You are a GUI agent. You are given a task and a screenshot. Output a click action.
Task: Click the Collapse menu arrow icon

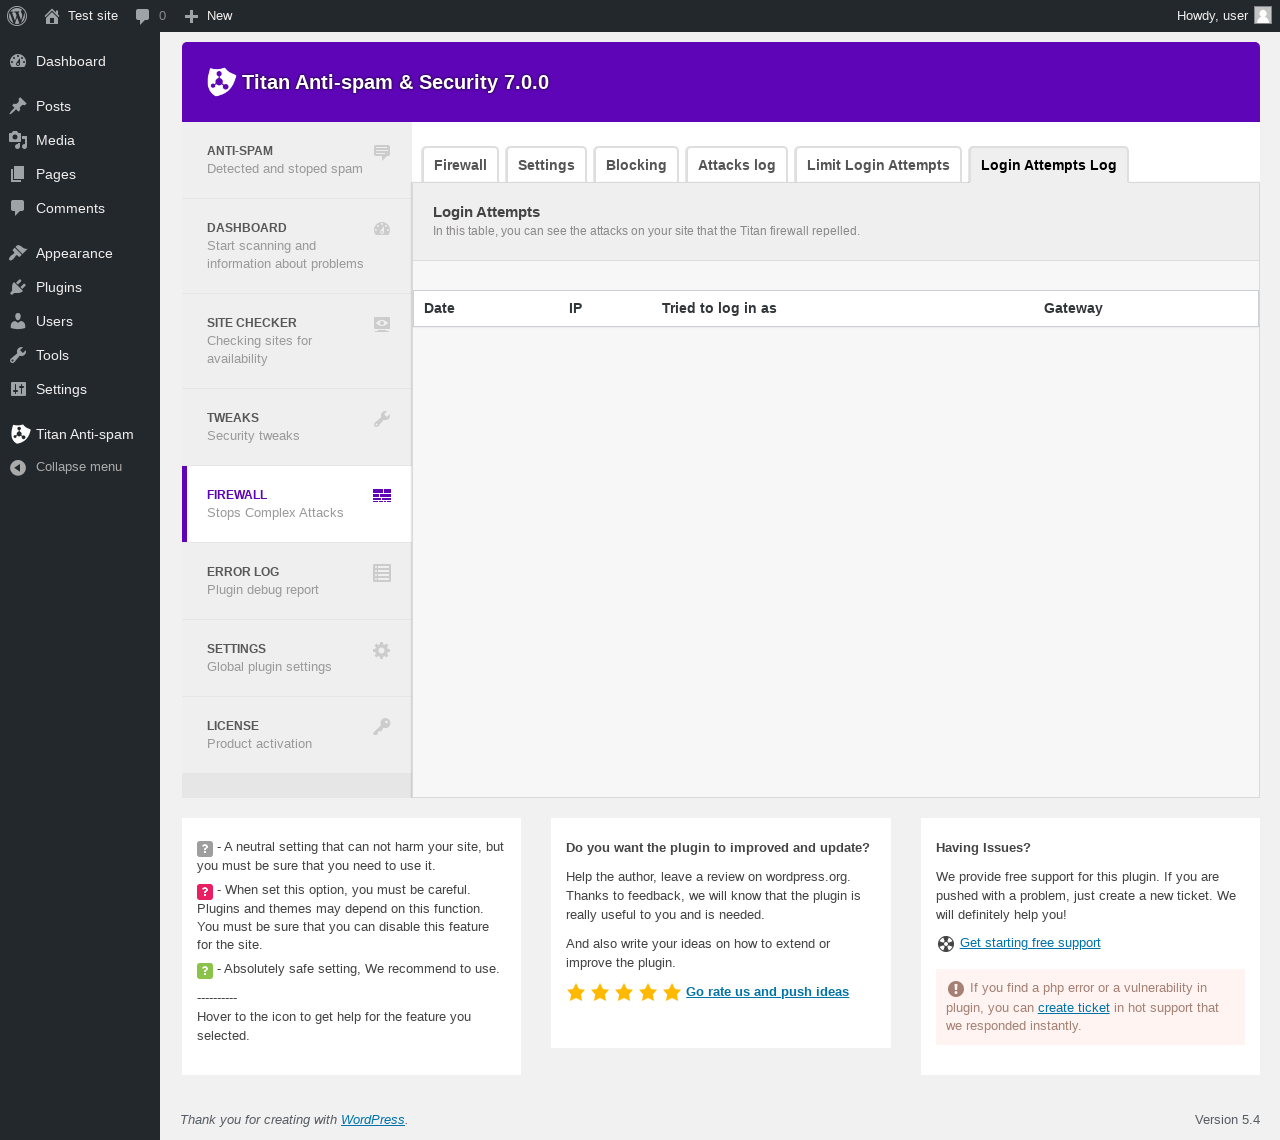point(18,467)
